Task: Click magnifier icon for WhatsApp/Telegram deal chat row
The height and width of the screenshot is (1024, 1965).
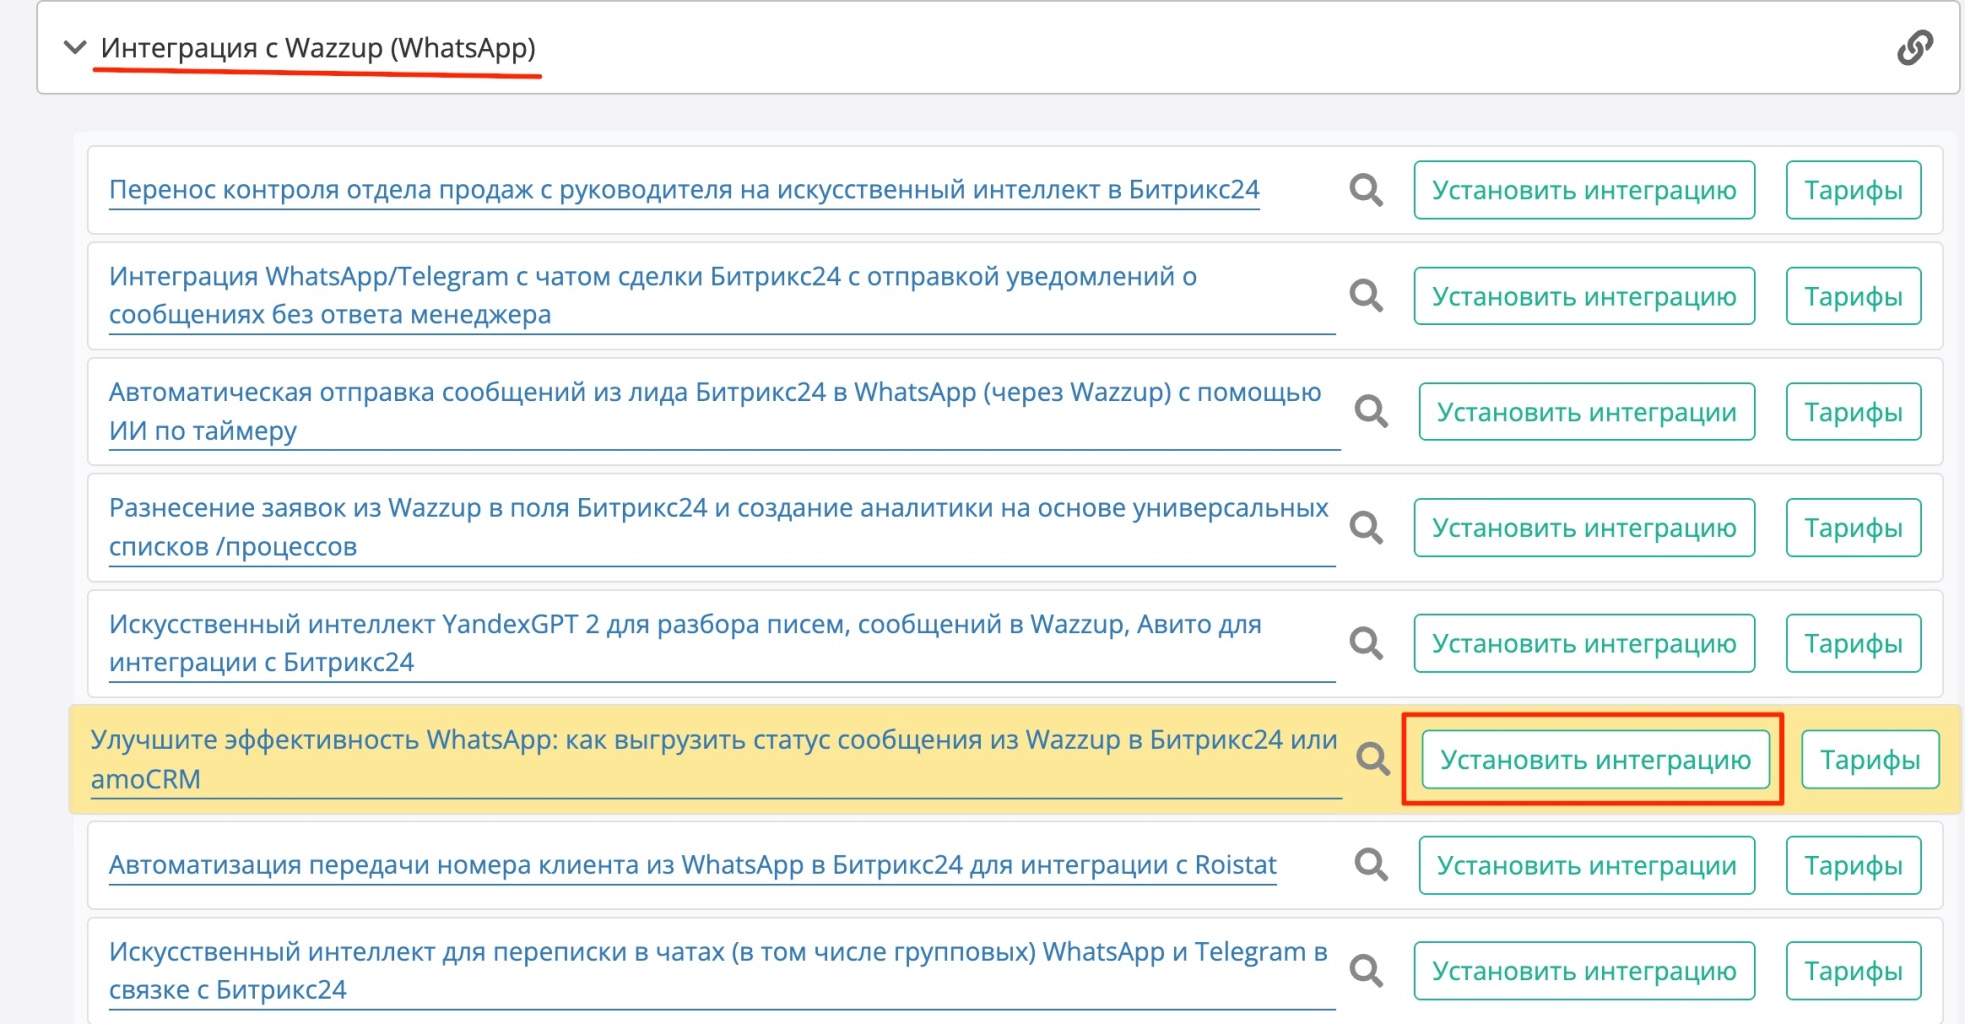Action: (1366, 296)
